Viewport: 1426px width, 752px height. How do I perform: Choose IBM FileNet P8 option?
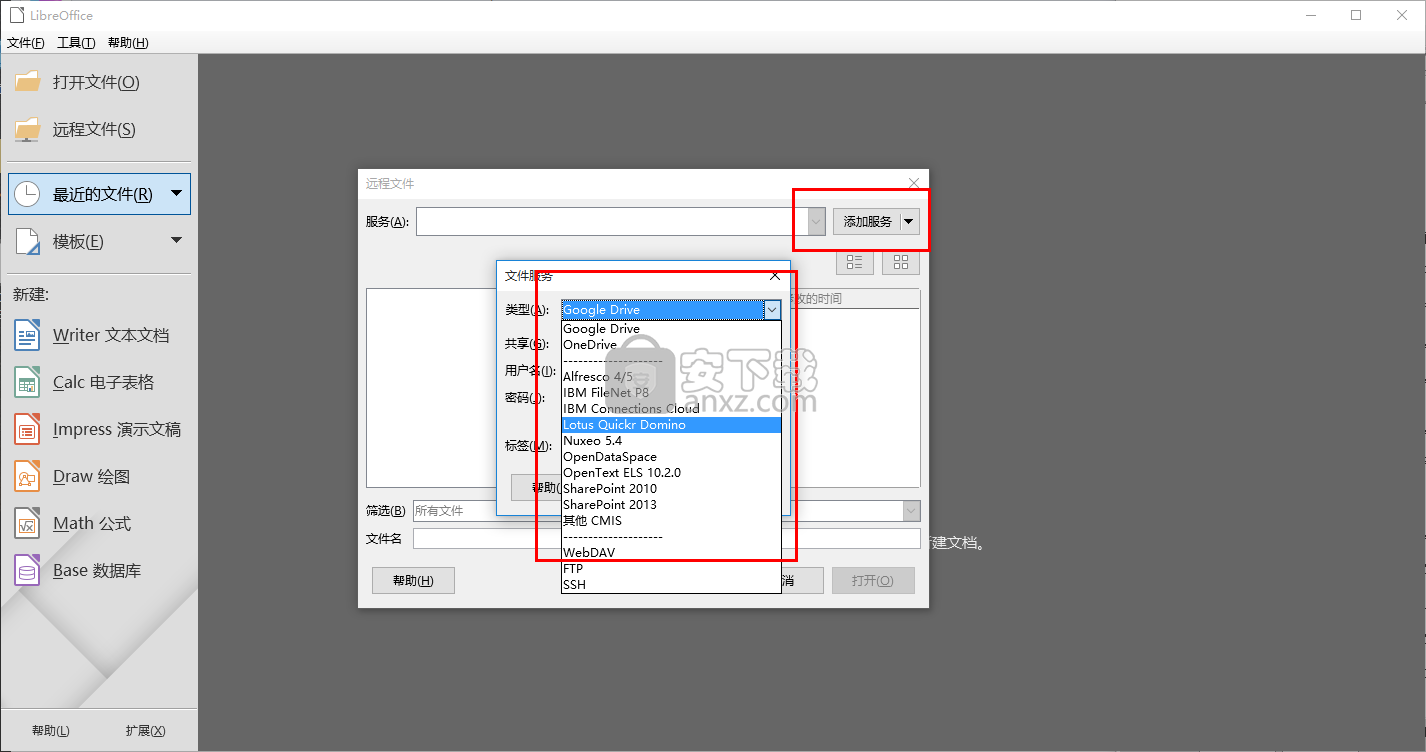pyautogui.click(x=671, y=393)
